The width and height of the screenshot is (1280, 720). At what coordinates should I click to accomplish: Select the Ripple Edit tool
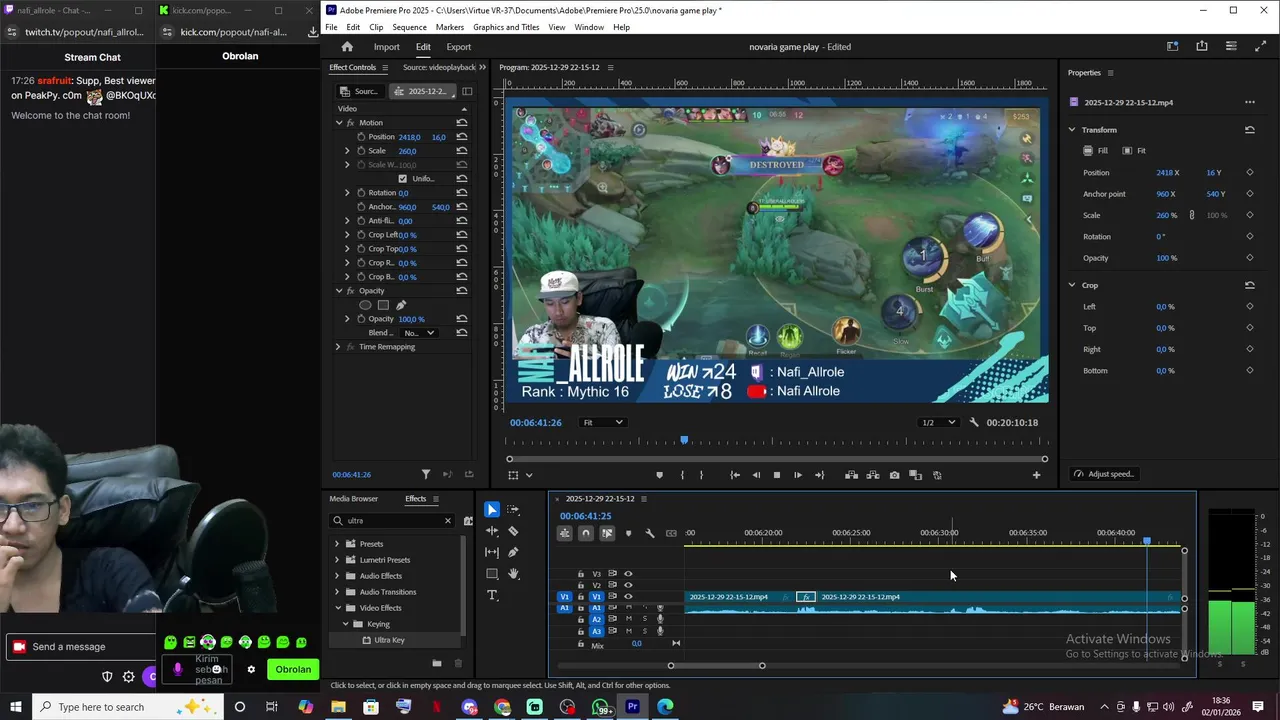click(x=492, y=531)
